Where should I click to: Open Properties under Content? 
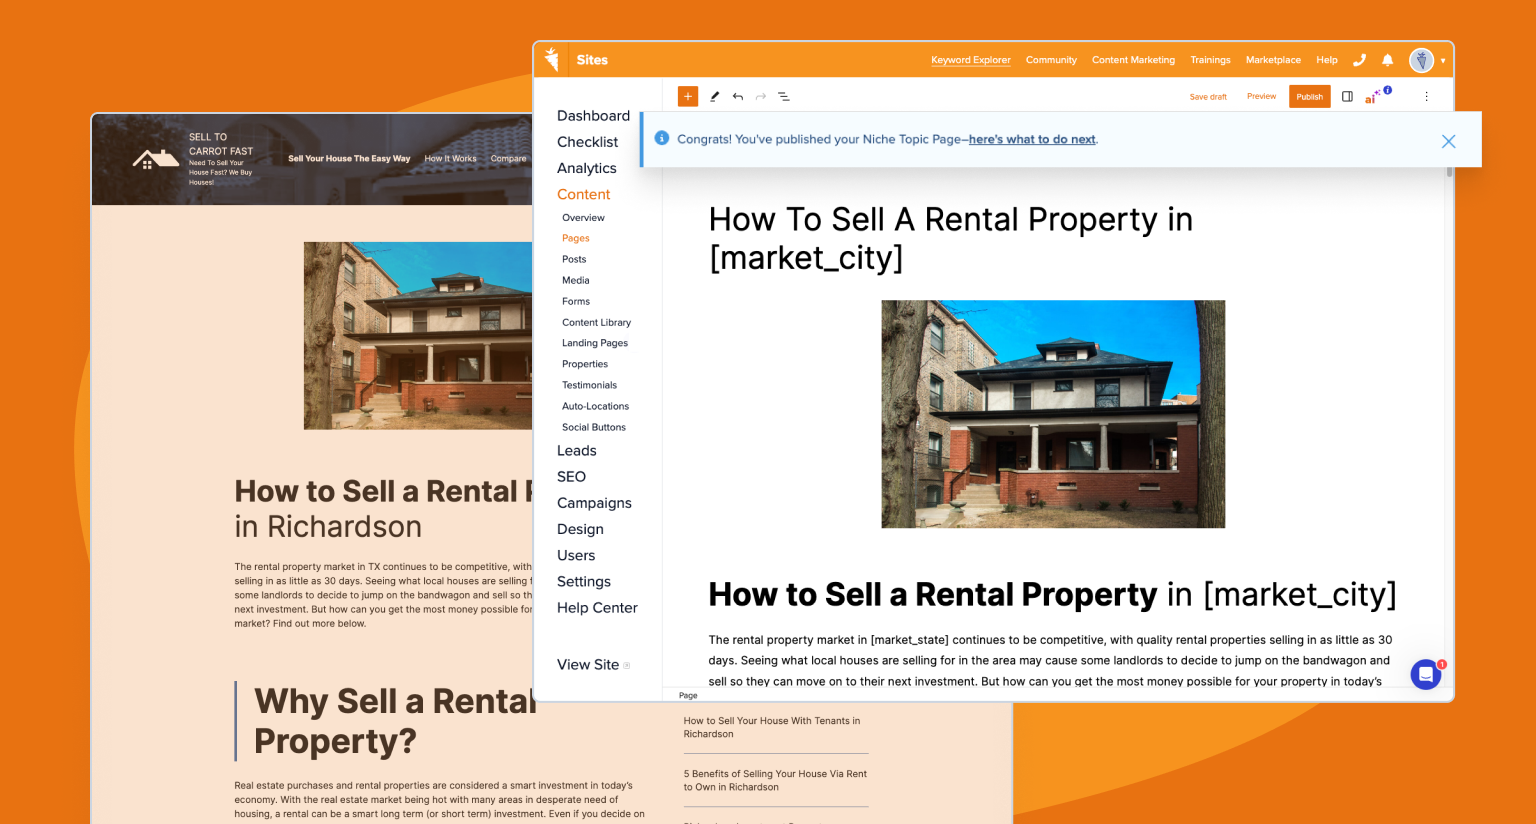click(x=584, y=364)
